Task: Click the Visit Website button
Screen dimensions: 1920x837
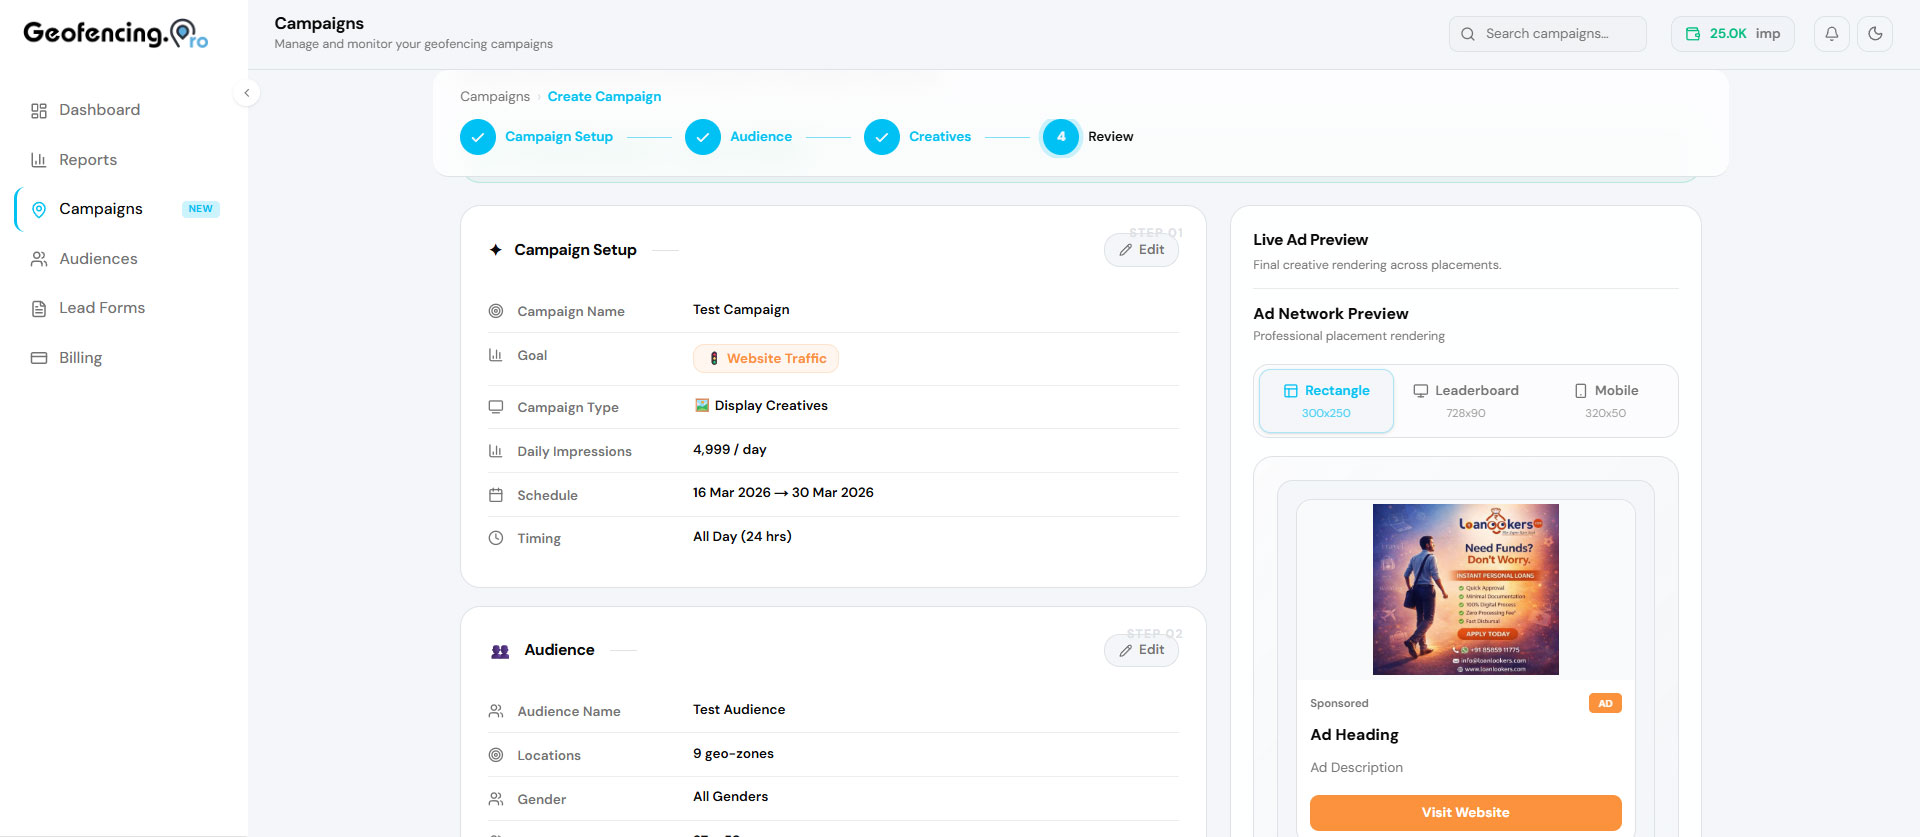Action: (1466, 813)
